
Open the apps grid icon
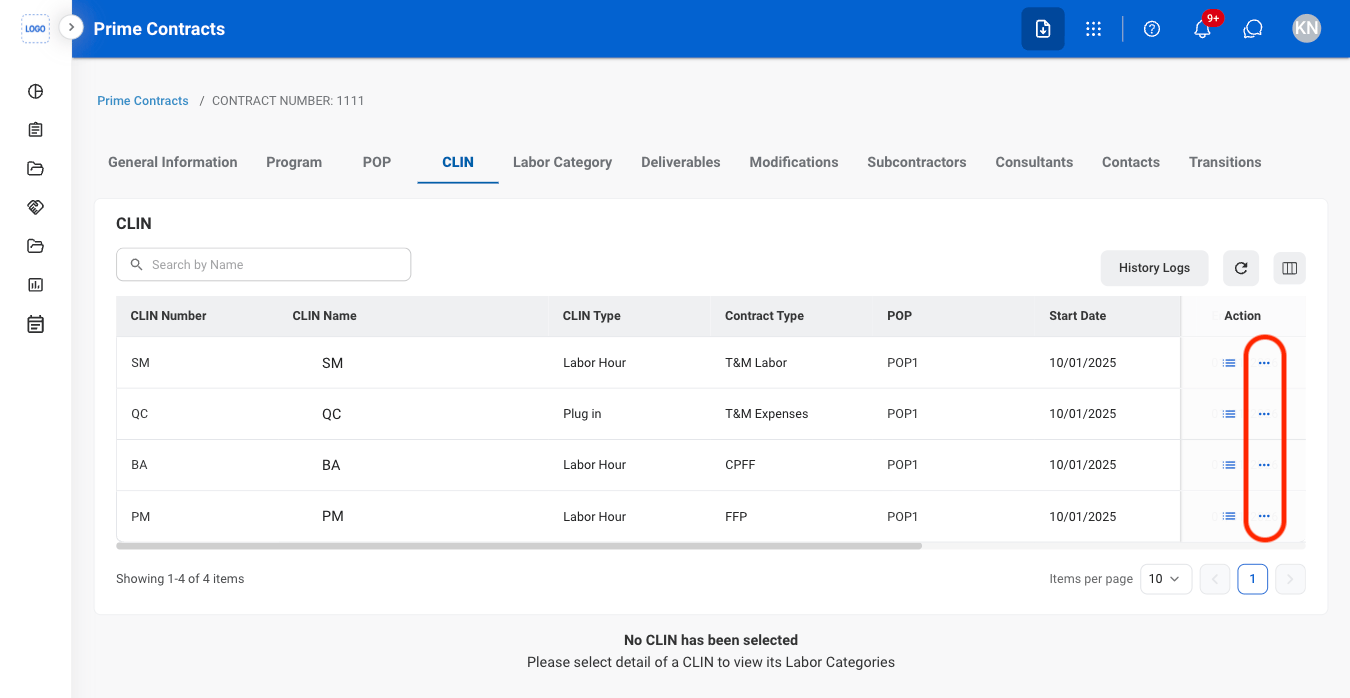click(1093, 29)
